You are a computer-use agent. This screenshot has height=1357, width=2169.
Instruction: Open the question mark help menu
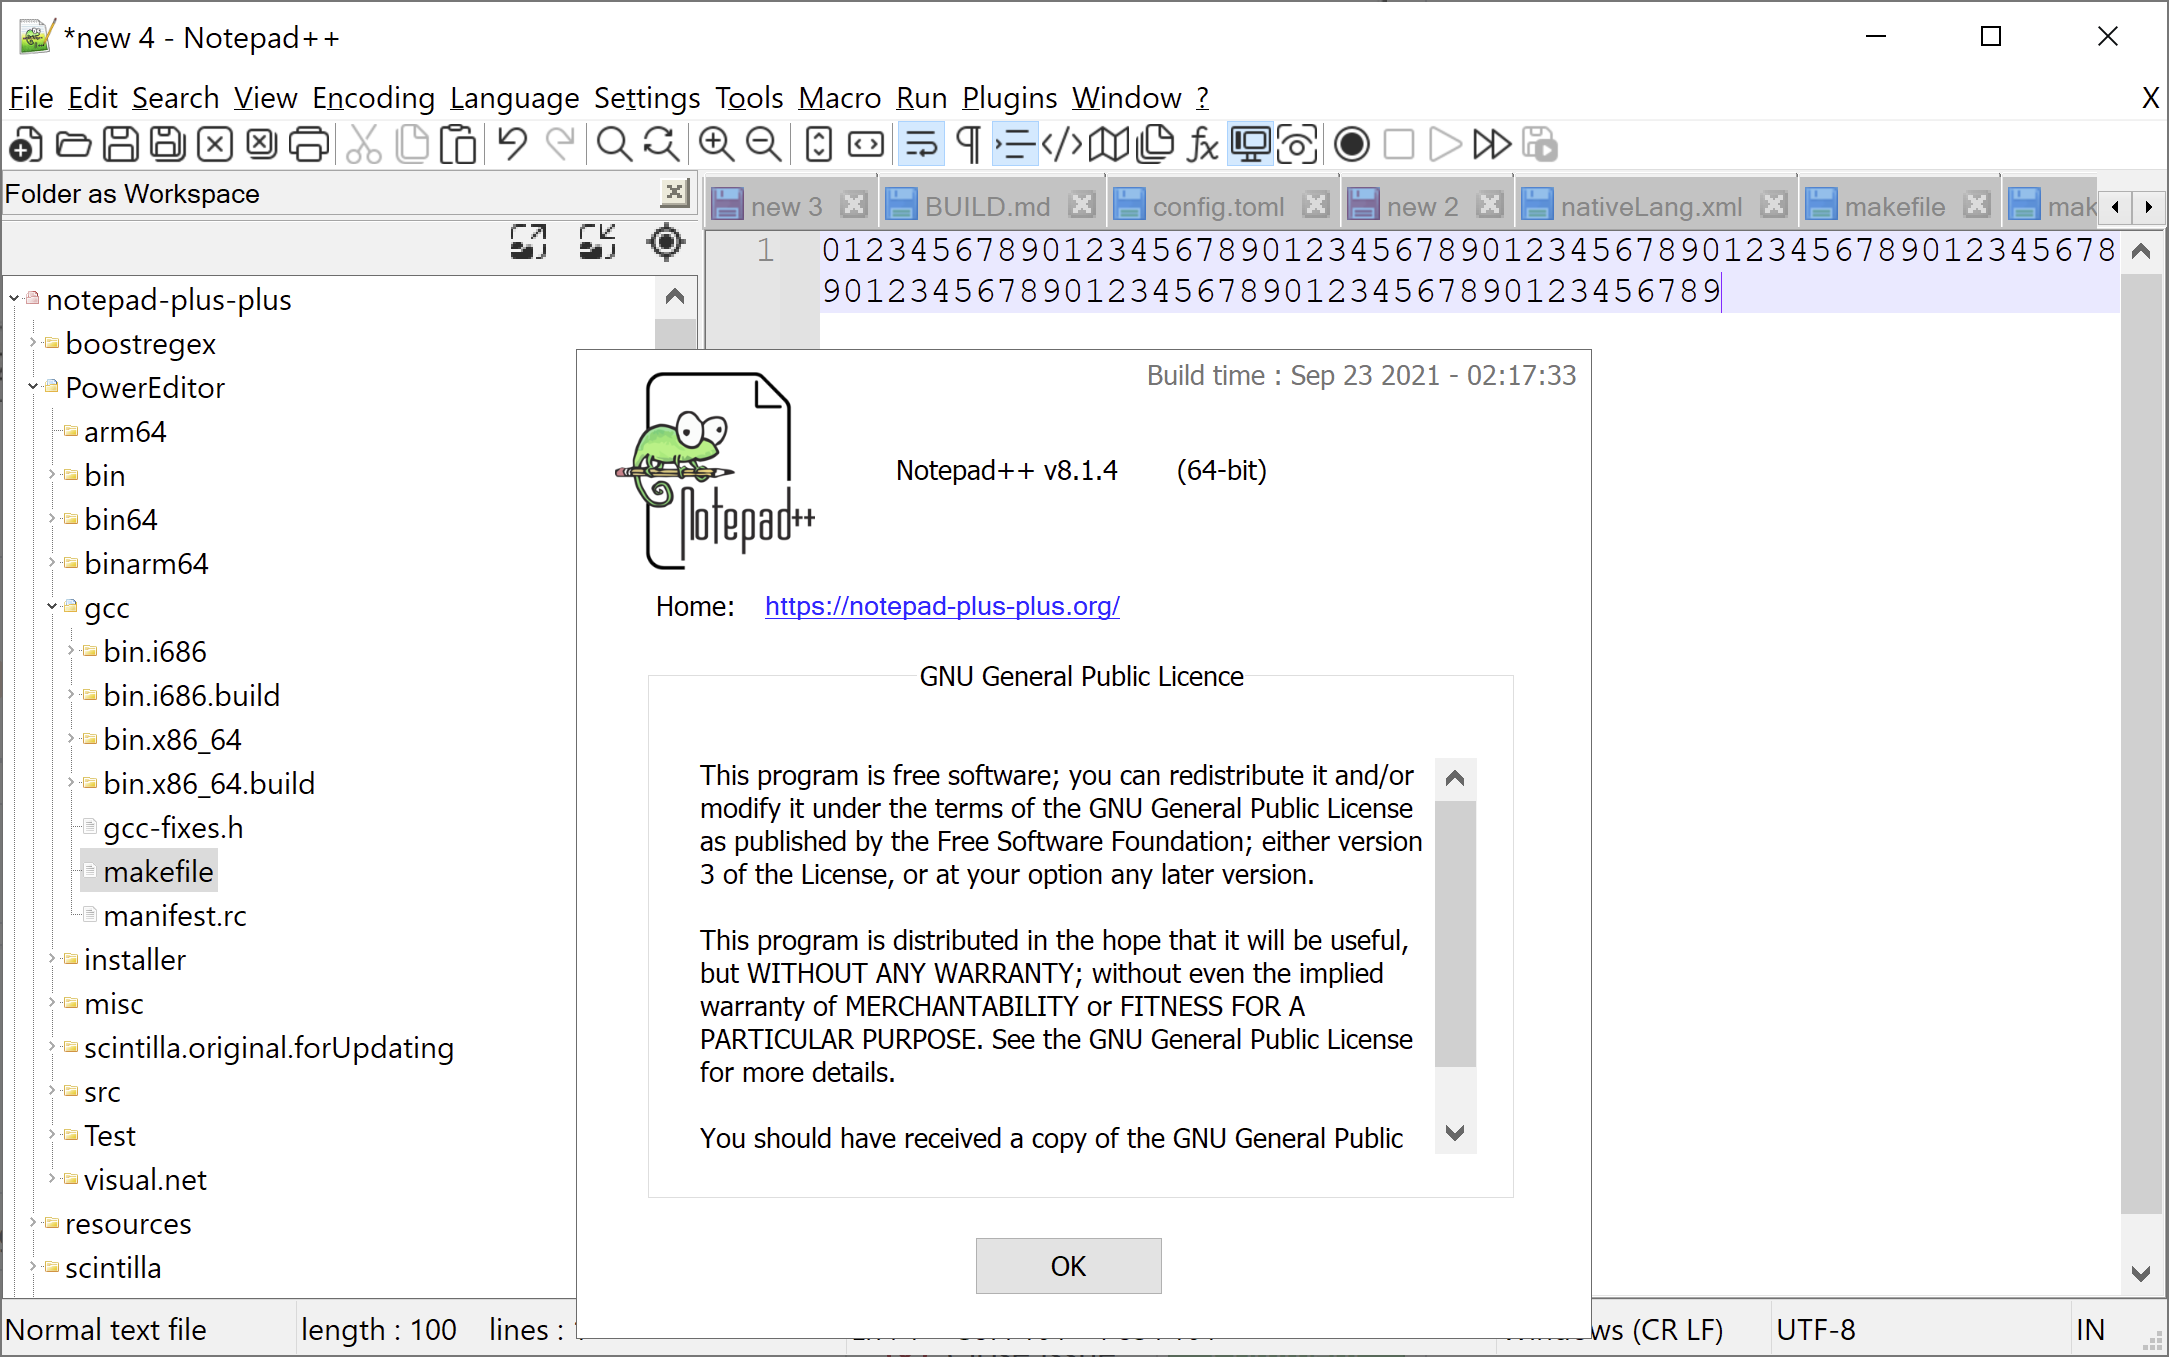pos(1202,97)
